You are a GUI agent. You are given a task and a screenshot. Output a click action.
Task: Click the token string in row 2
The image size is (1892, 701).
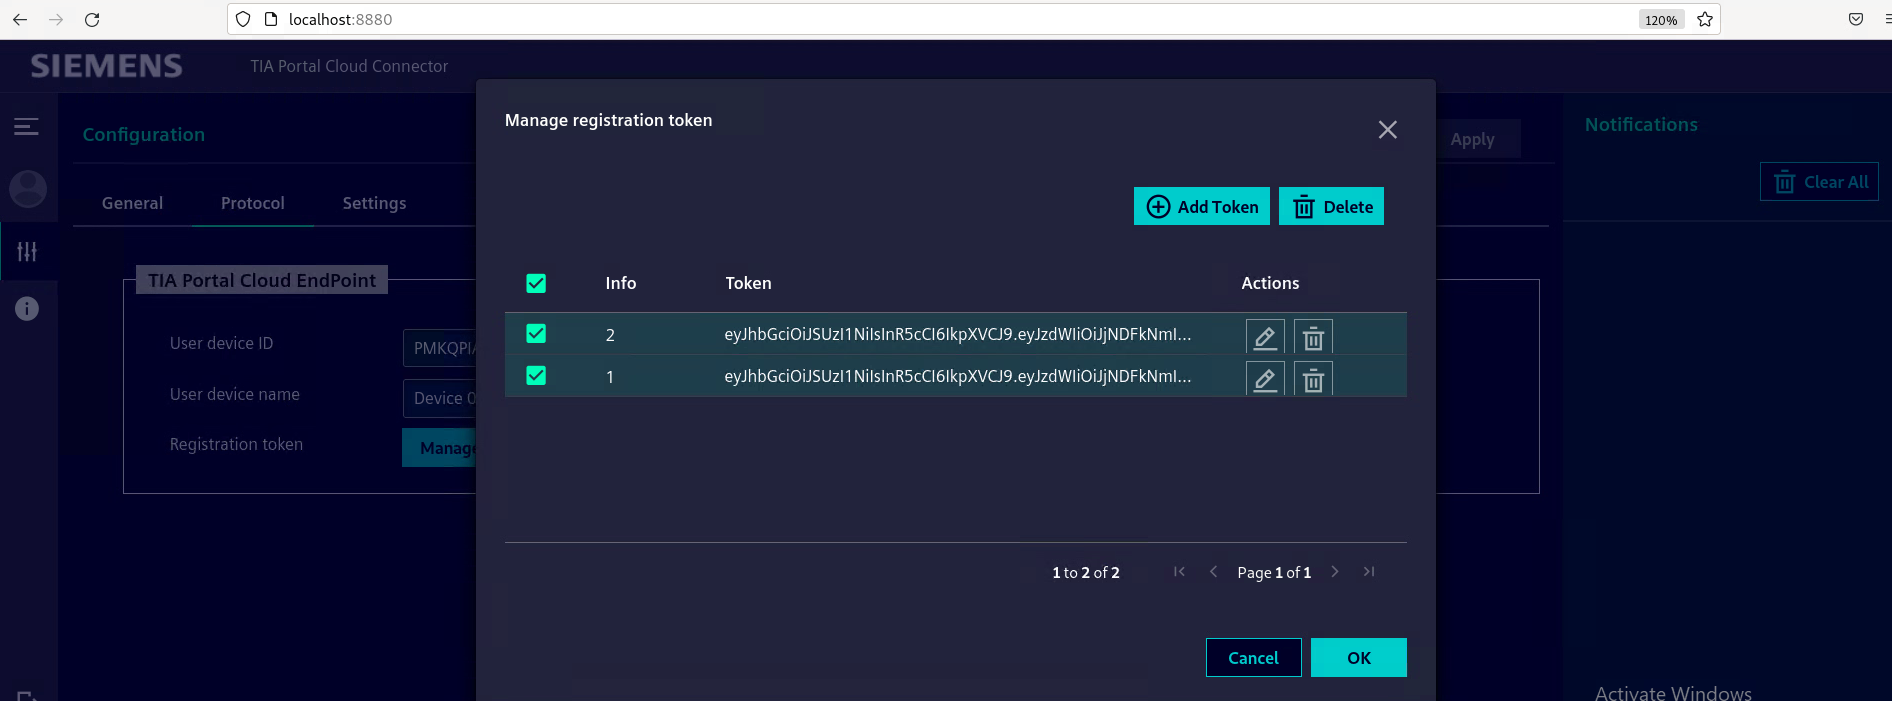click(x=957, y=334)
